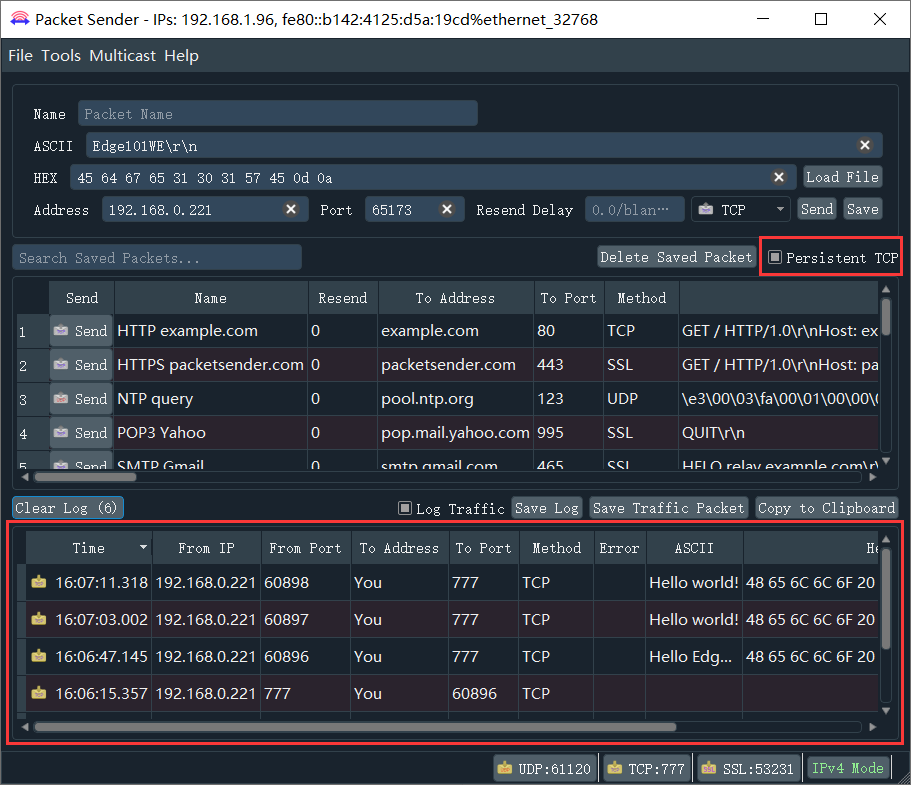Click the TCP:777 status bar indicator
911x785 pixels.
tap(647, 768)
